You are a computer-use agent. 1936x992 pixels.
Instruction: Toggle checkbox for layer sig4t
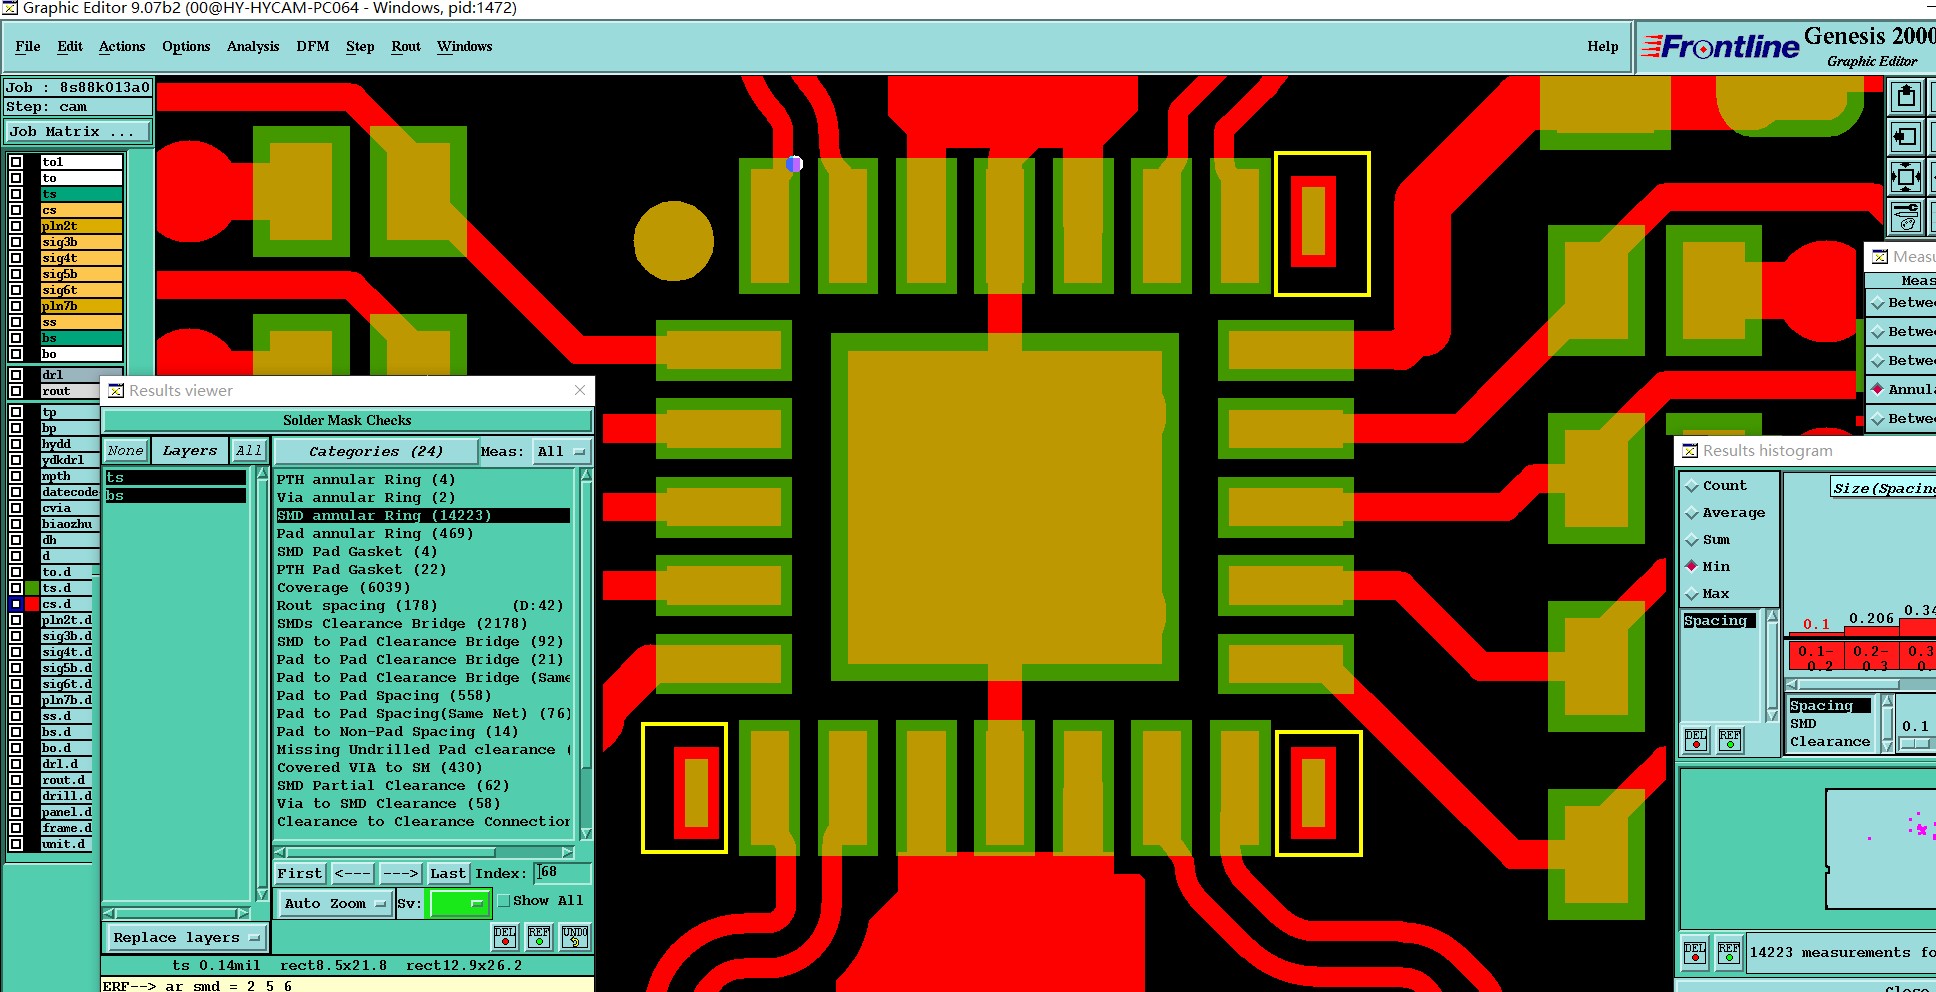16,258
